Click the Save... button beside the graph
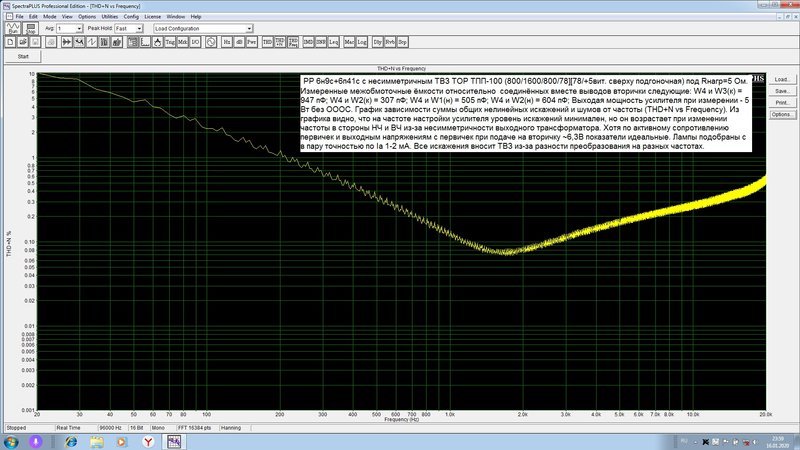Image resolution: width=800 pixels, height=450 pixels. point(782,91)
